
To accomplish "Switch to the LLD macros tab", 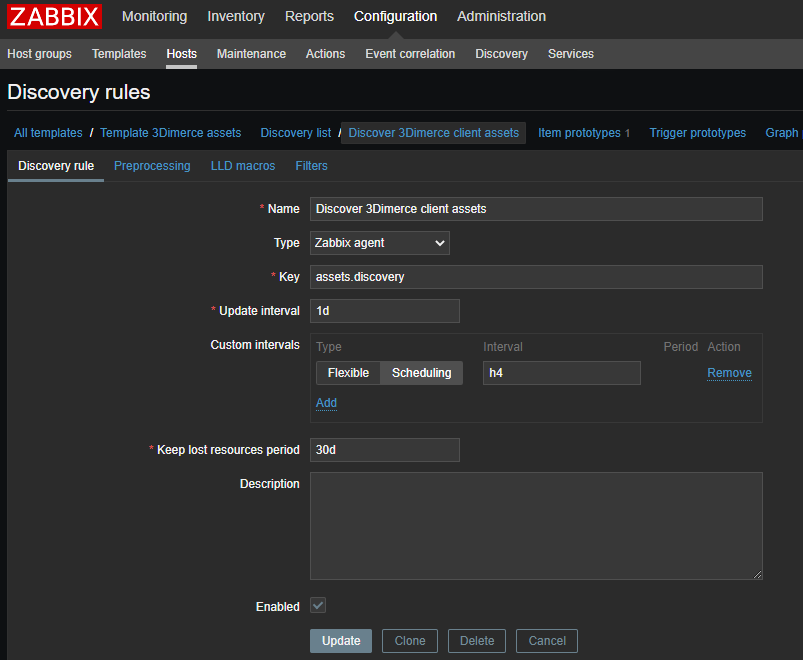I will point(242,166).
